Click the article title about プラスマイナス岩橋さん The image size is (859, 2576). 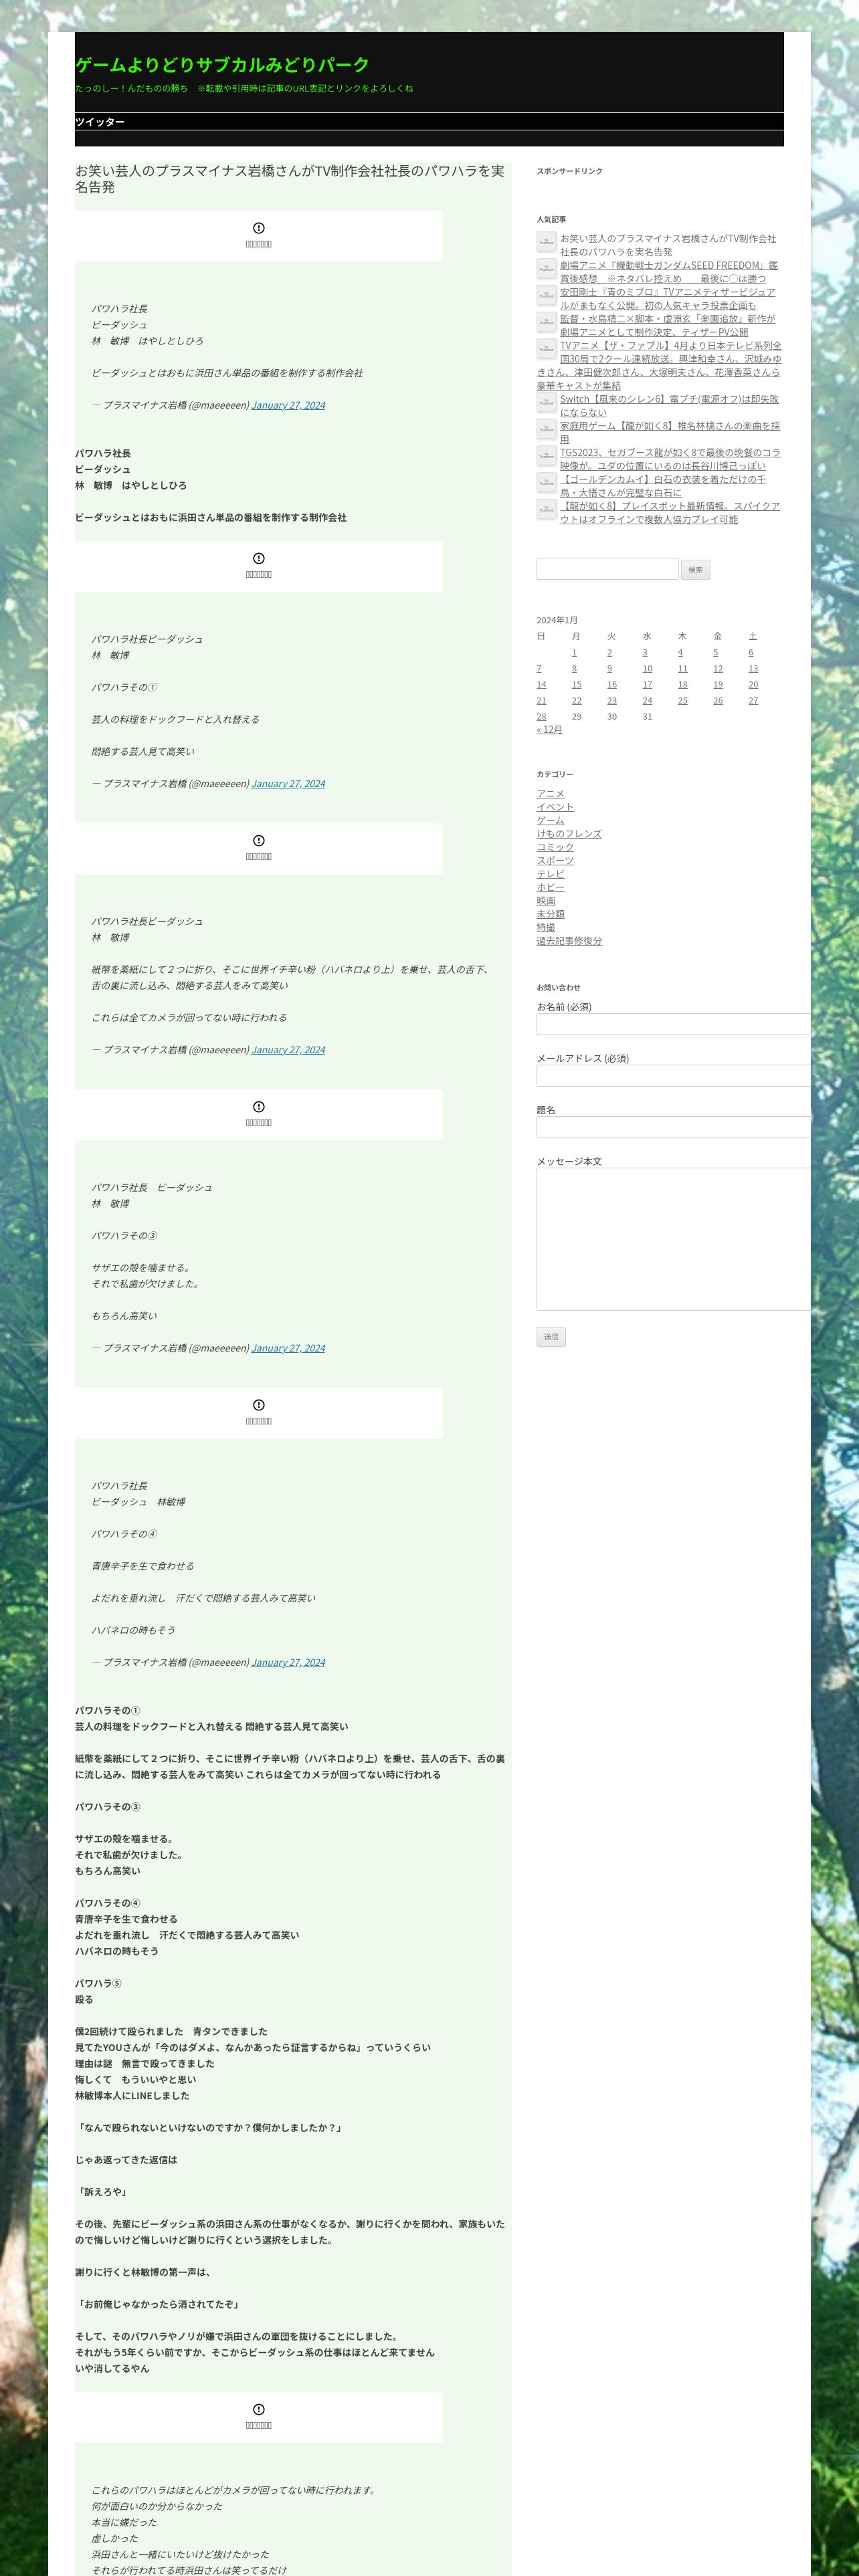[290, 179]
